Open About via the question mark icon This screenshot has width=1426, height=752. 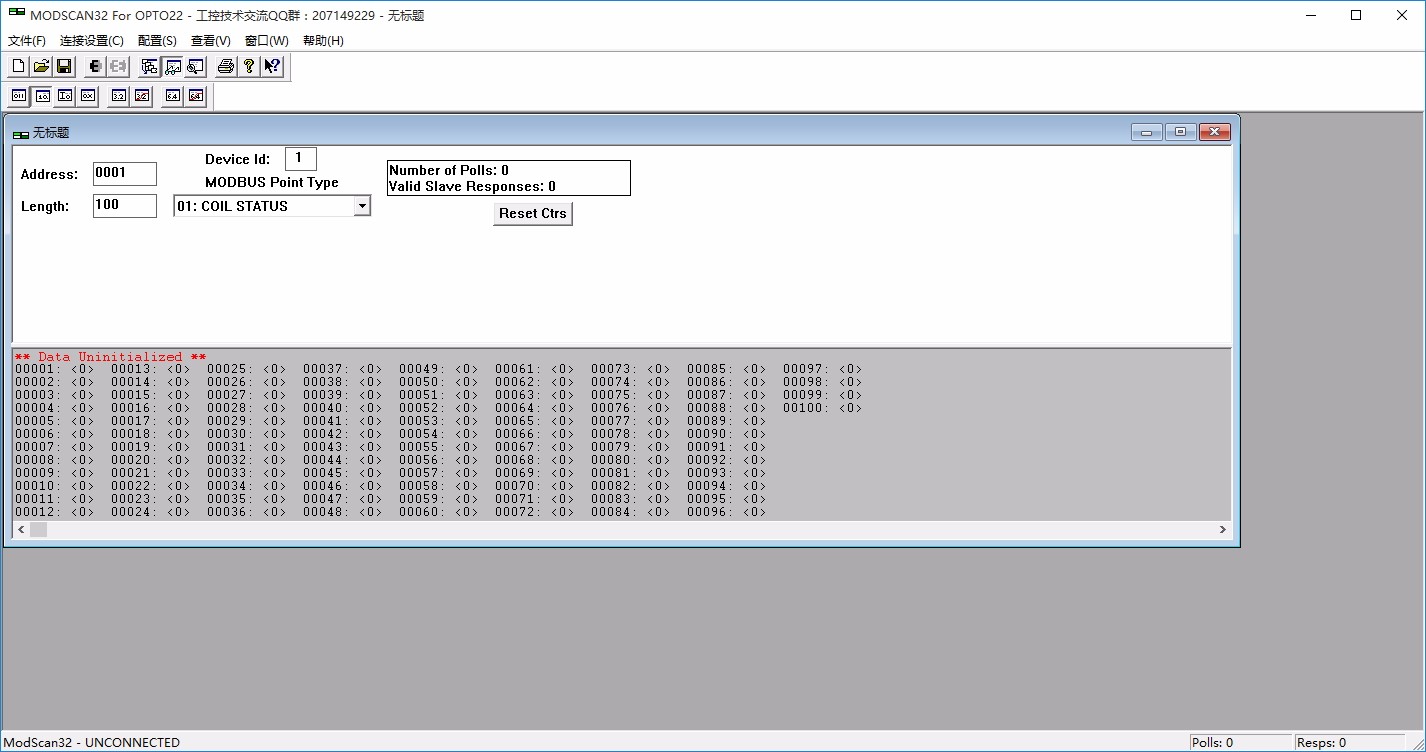point(247,65)
